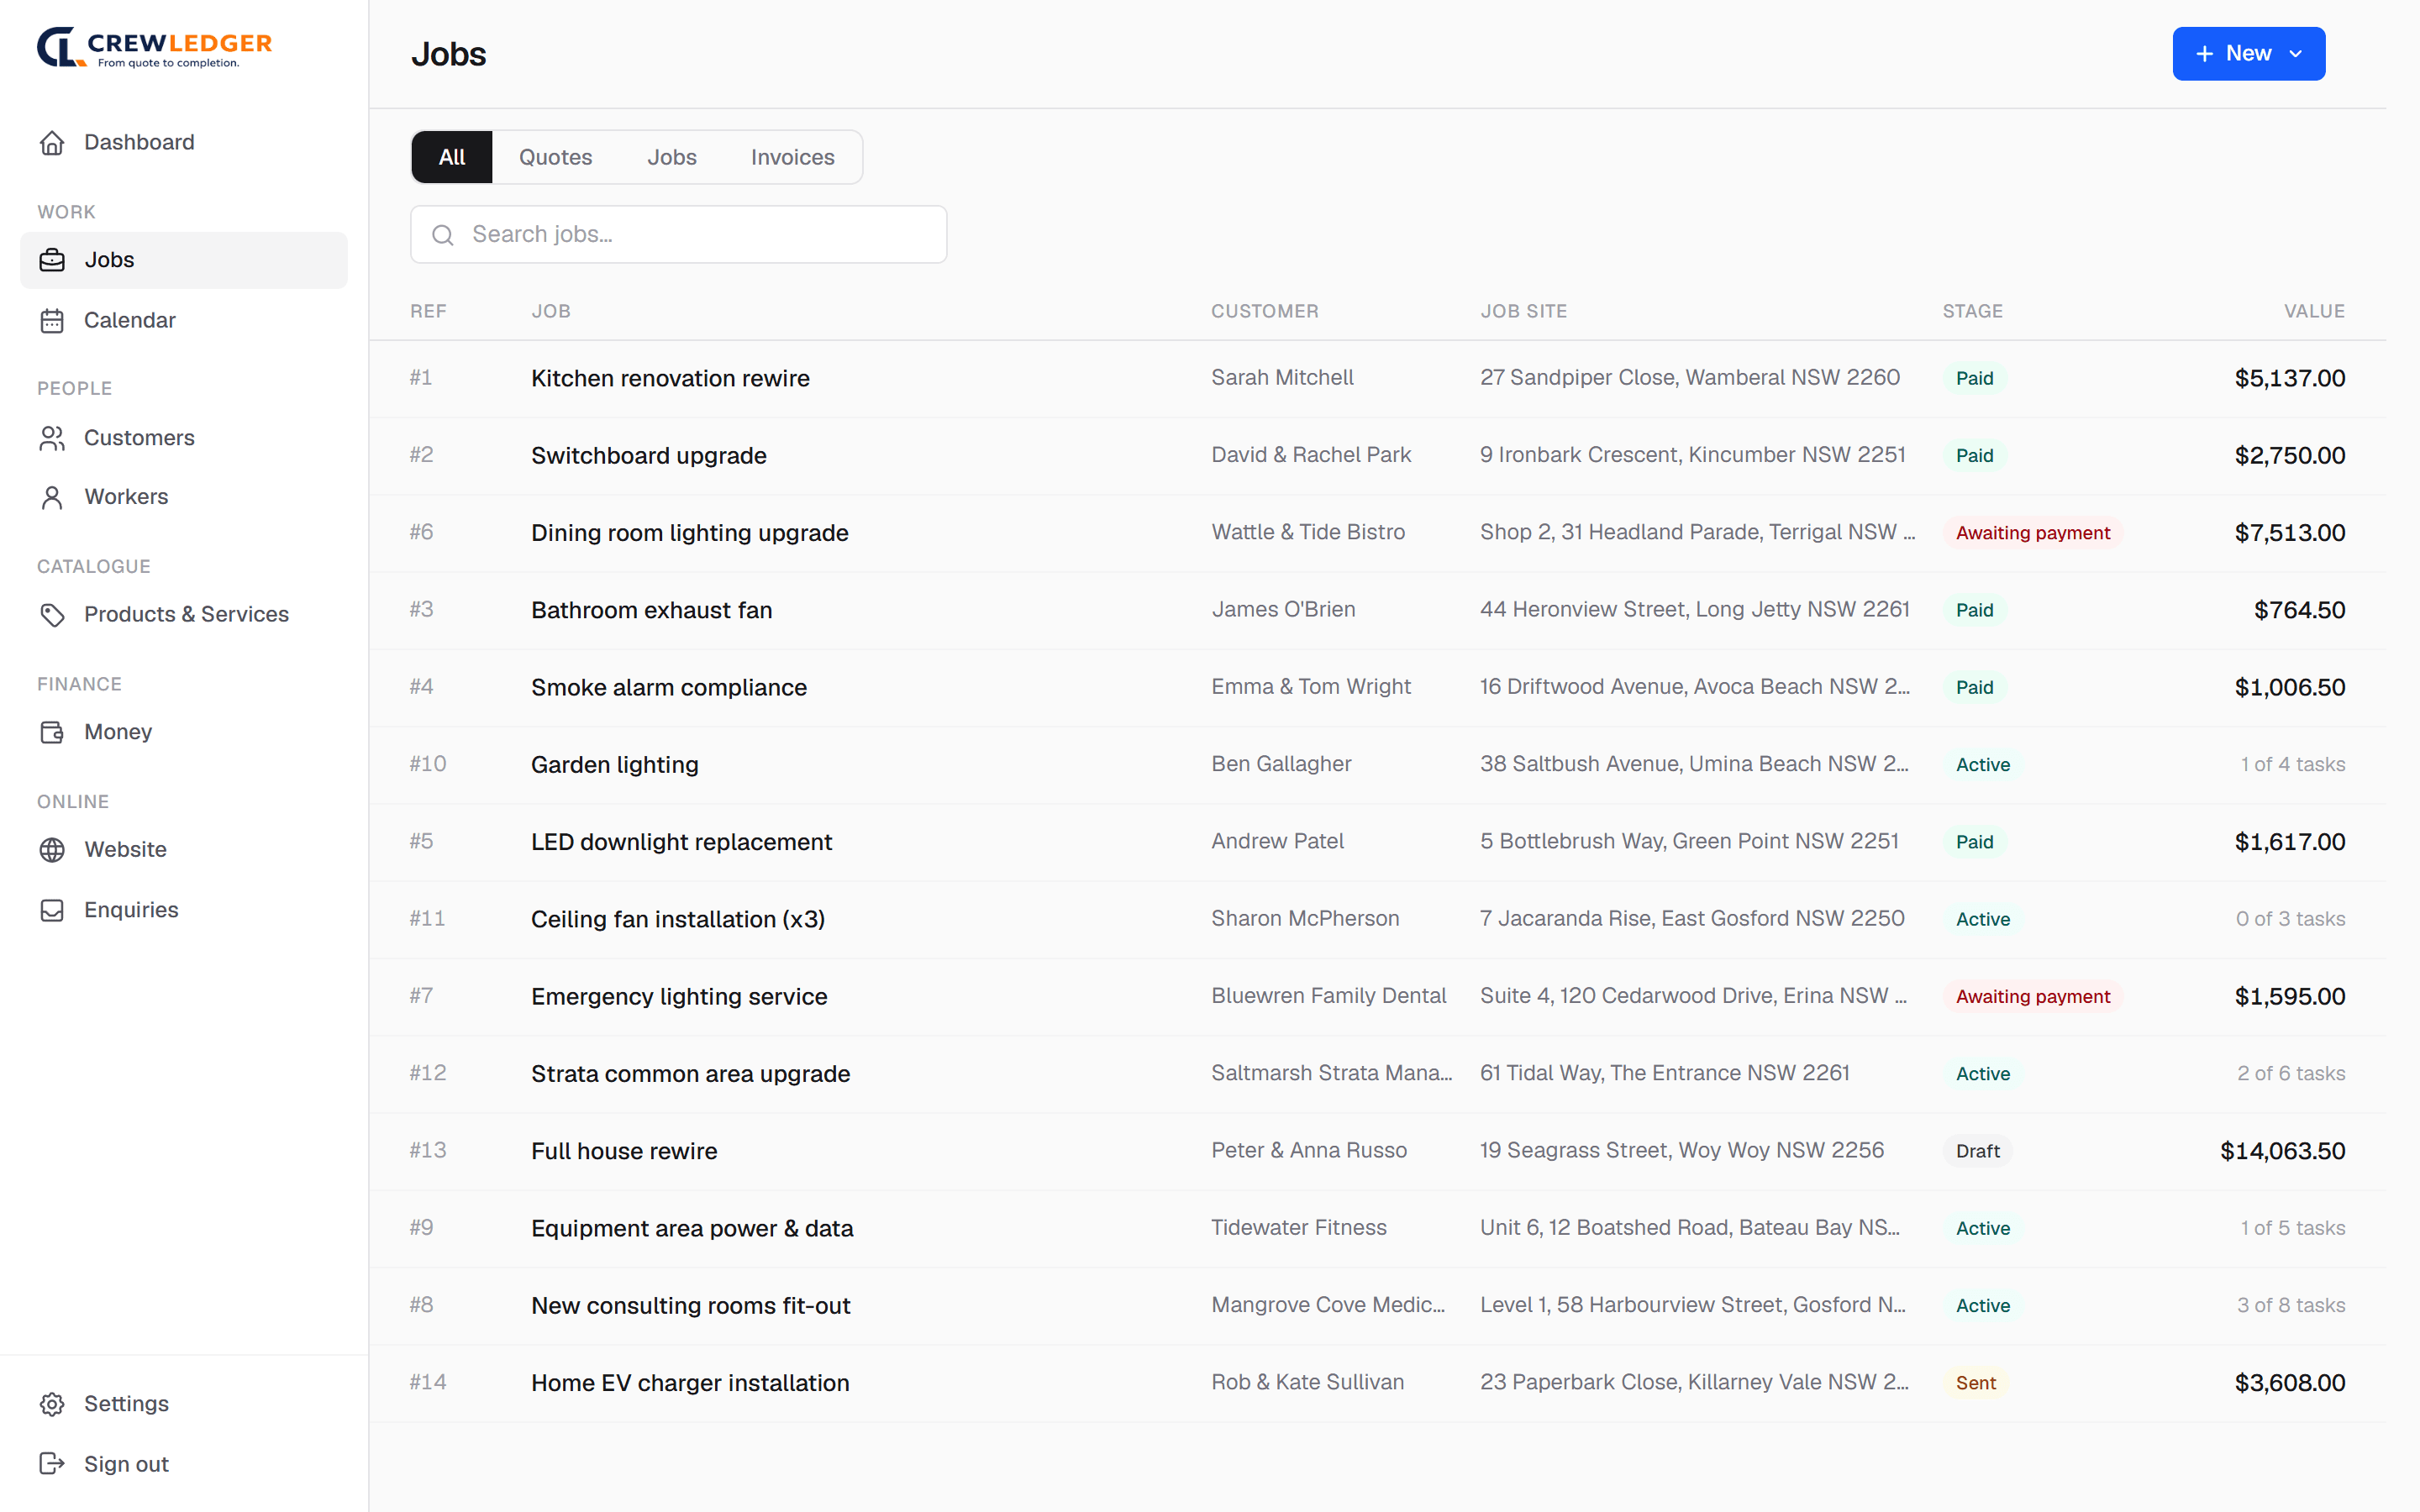Select the Jobs briefcase icon in sidebar
The image size is (2420, 1512).
pyautogui.click(x=52, y=260)
